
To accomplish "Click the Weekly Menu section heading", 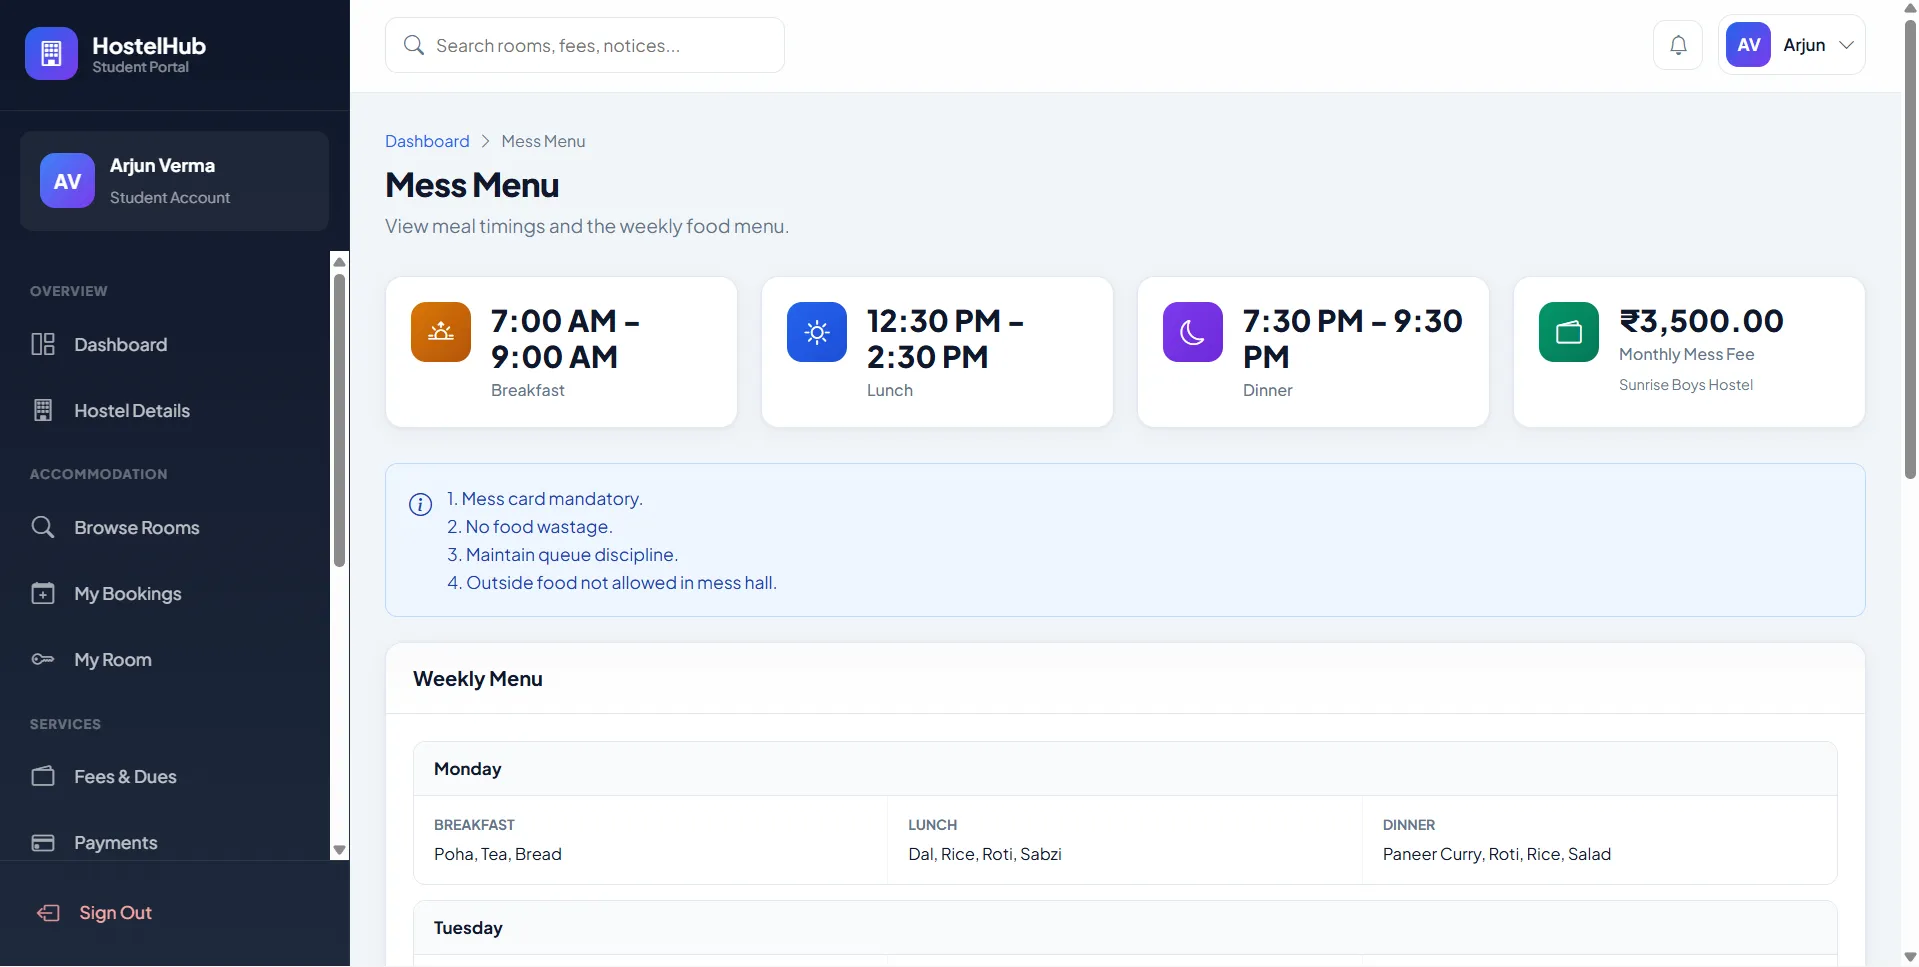I will (x=478, y=678).
